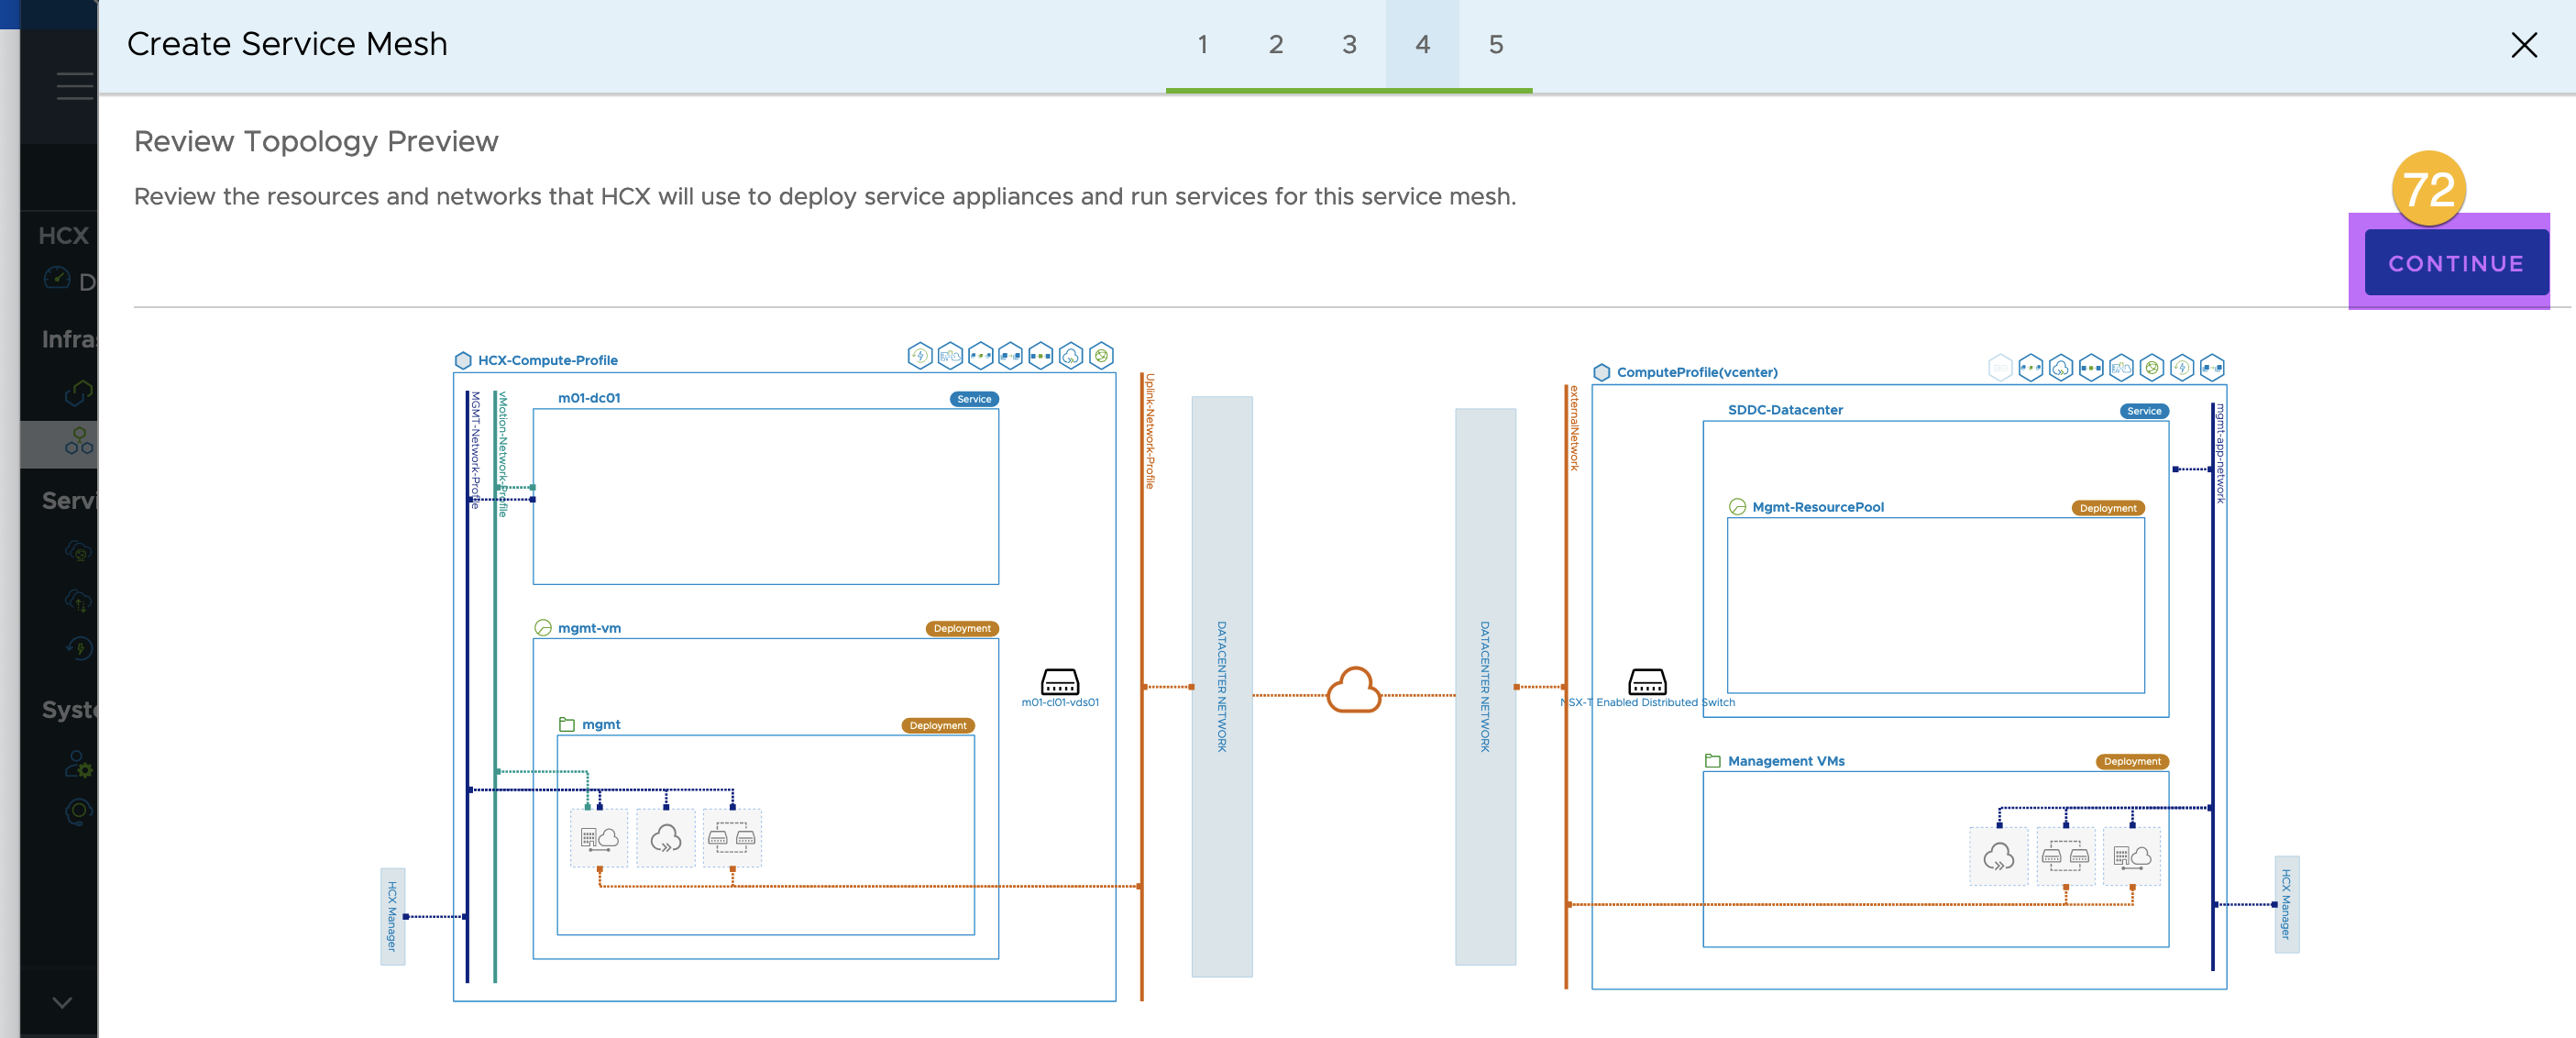Click the folder icon beside Management VMs

click(x=1713, y=761)
